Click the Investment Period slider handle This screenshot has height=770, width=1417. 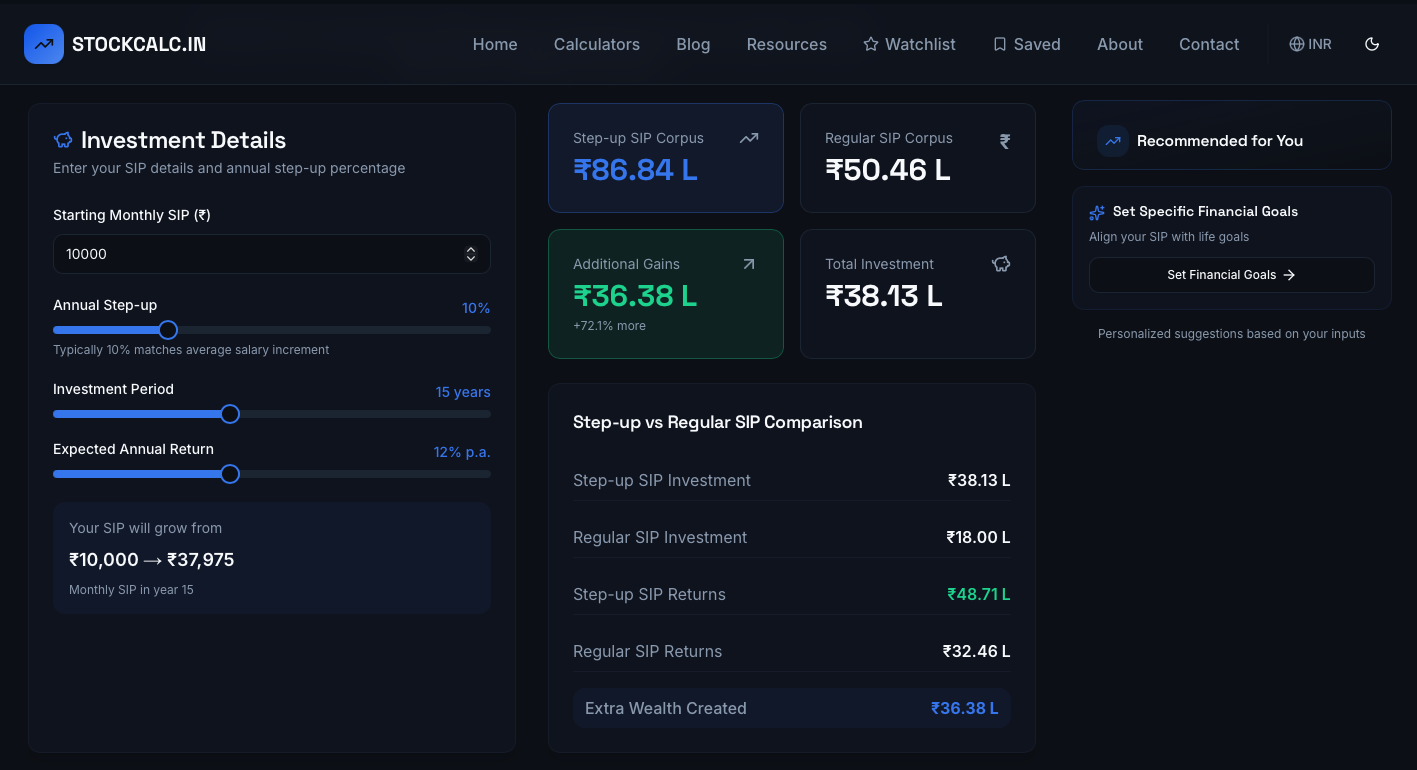(230, 413)
